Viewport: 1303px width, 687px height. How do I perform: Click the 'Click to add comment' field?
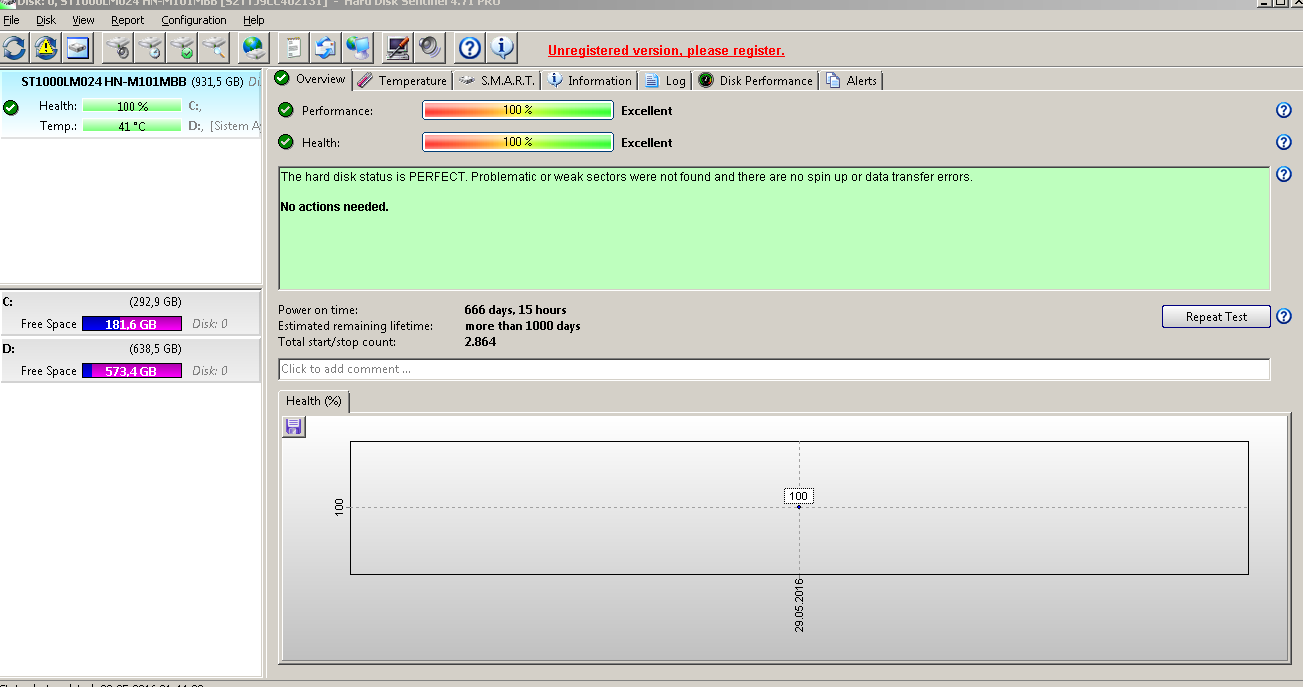tap(773, 369)
